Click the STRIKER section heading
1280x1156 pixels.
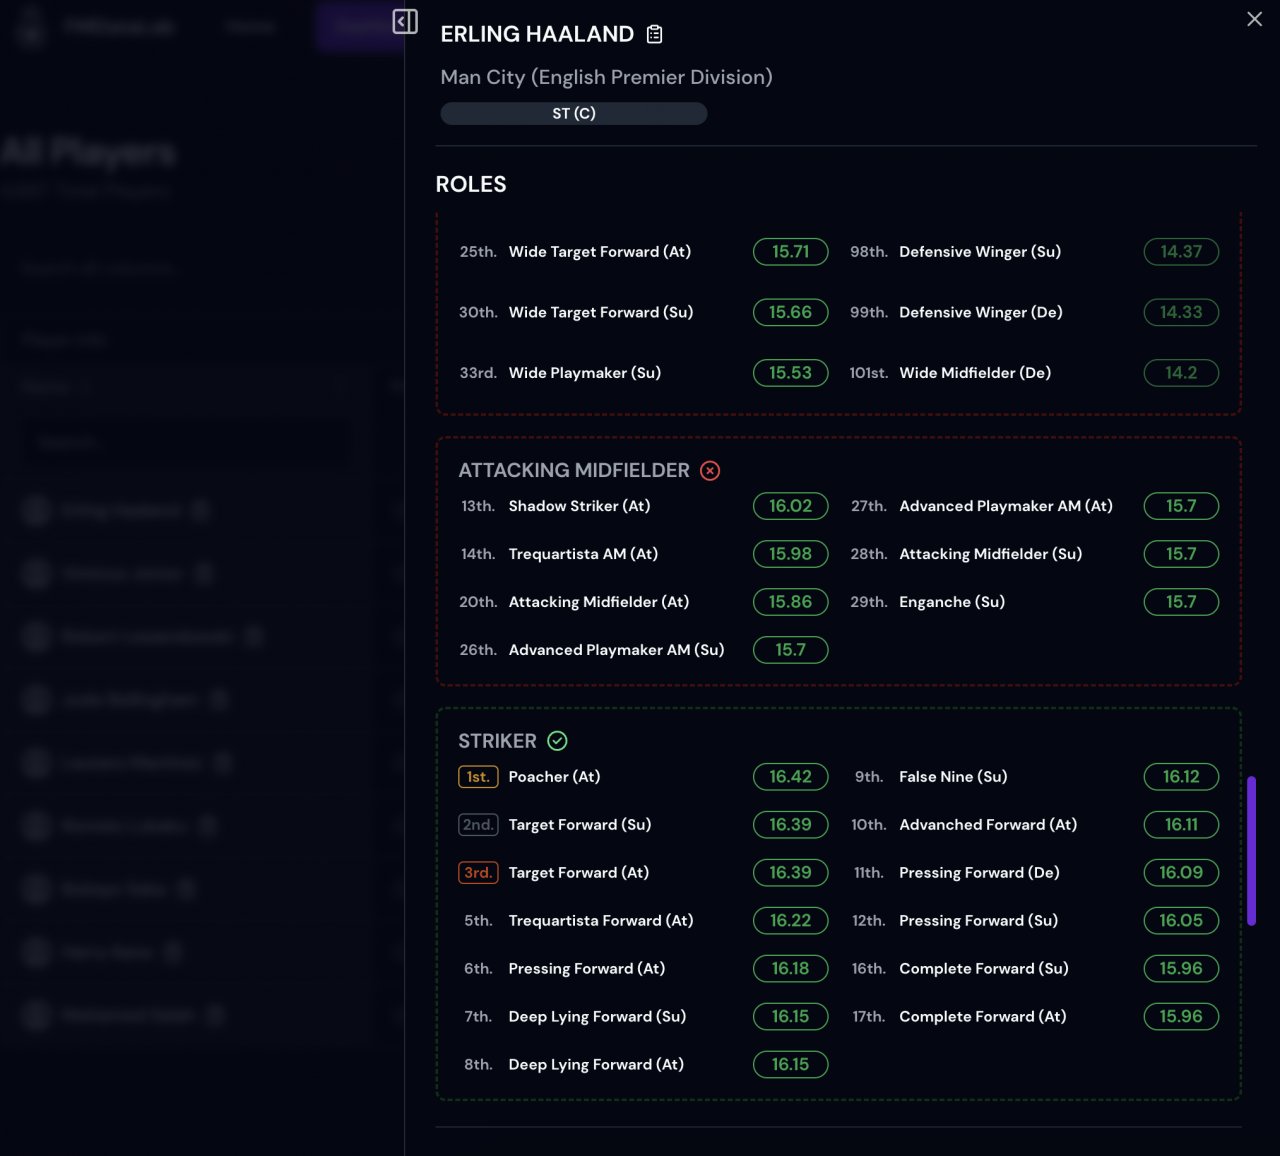point(497,741)
